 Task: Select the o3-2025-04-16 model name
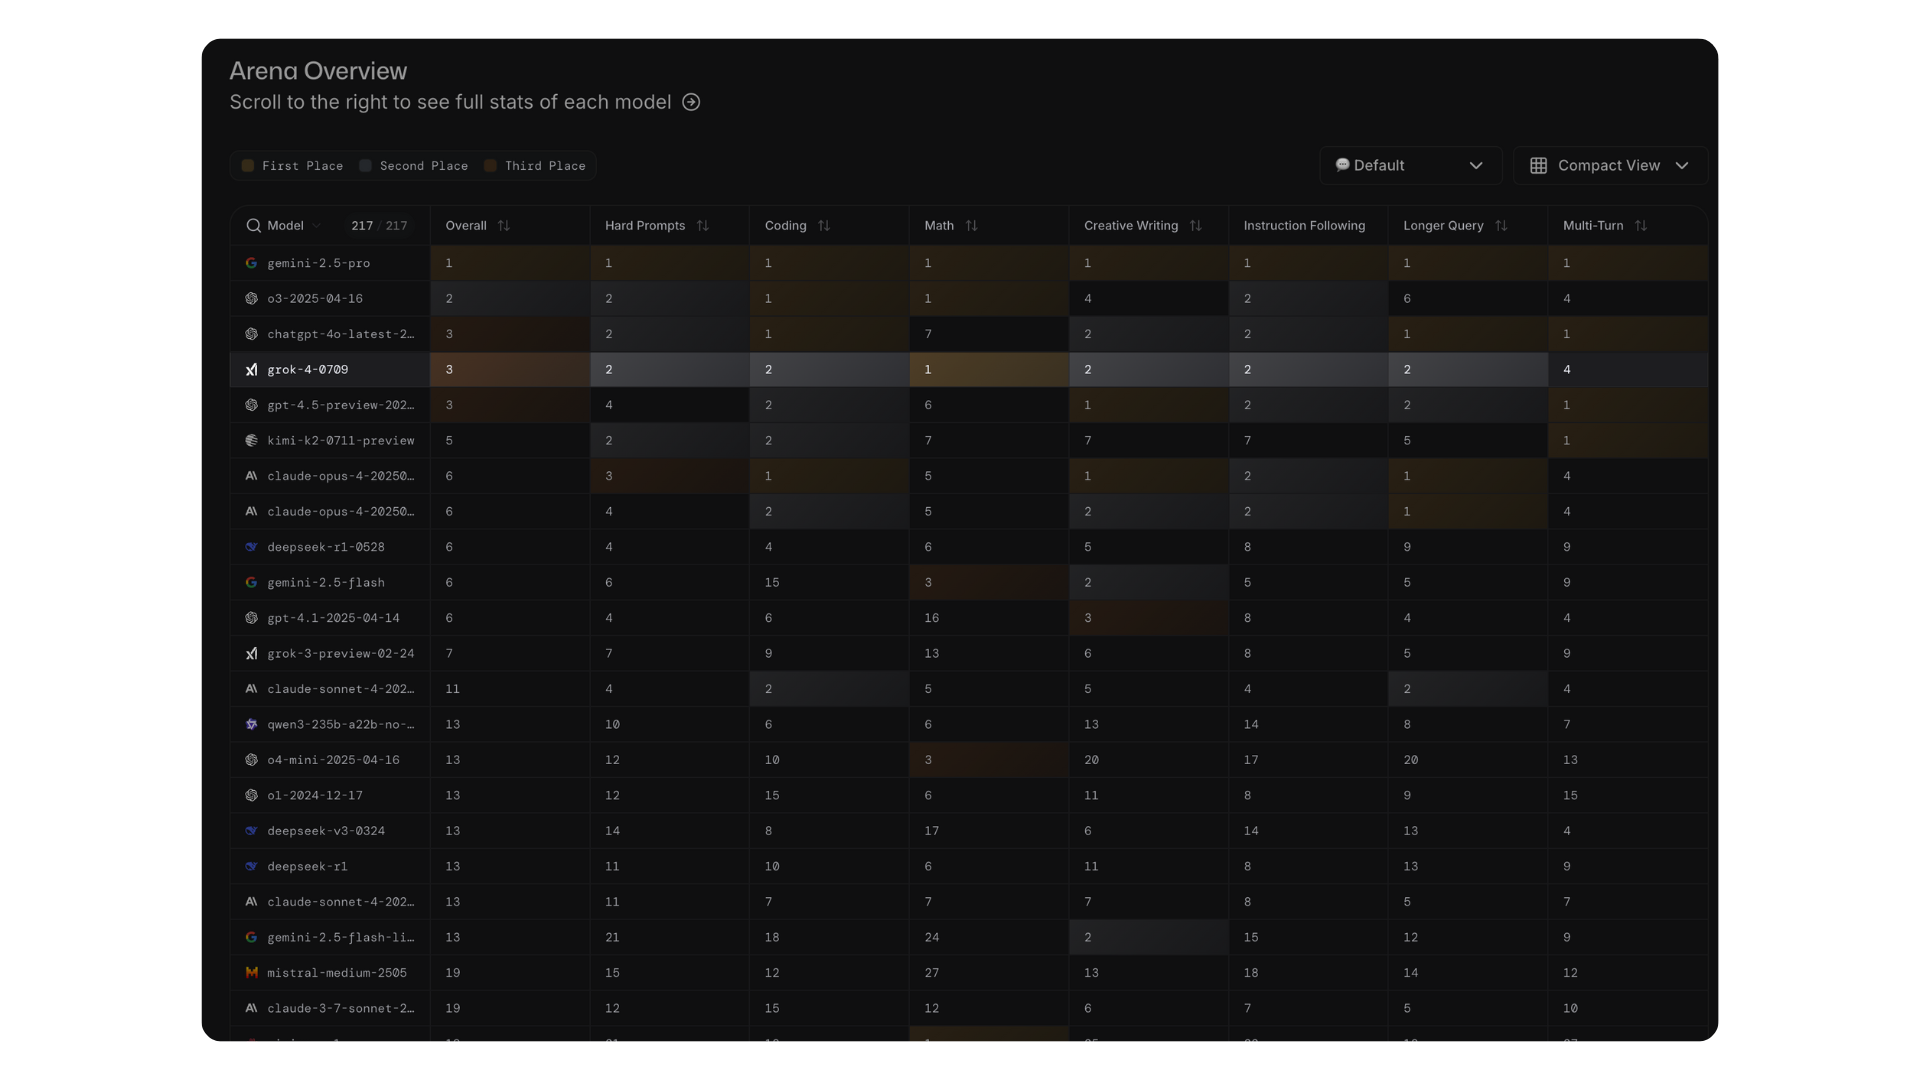[315, 299]
